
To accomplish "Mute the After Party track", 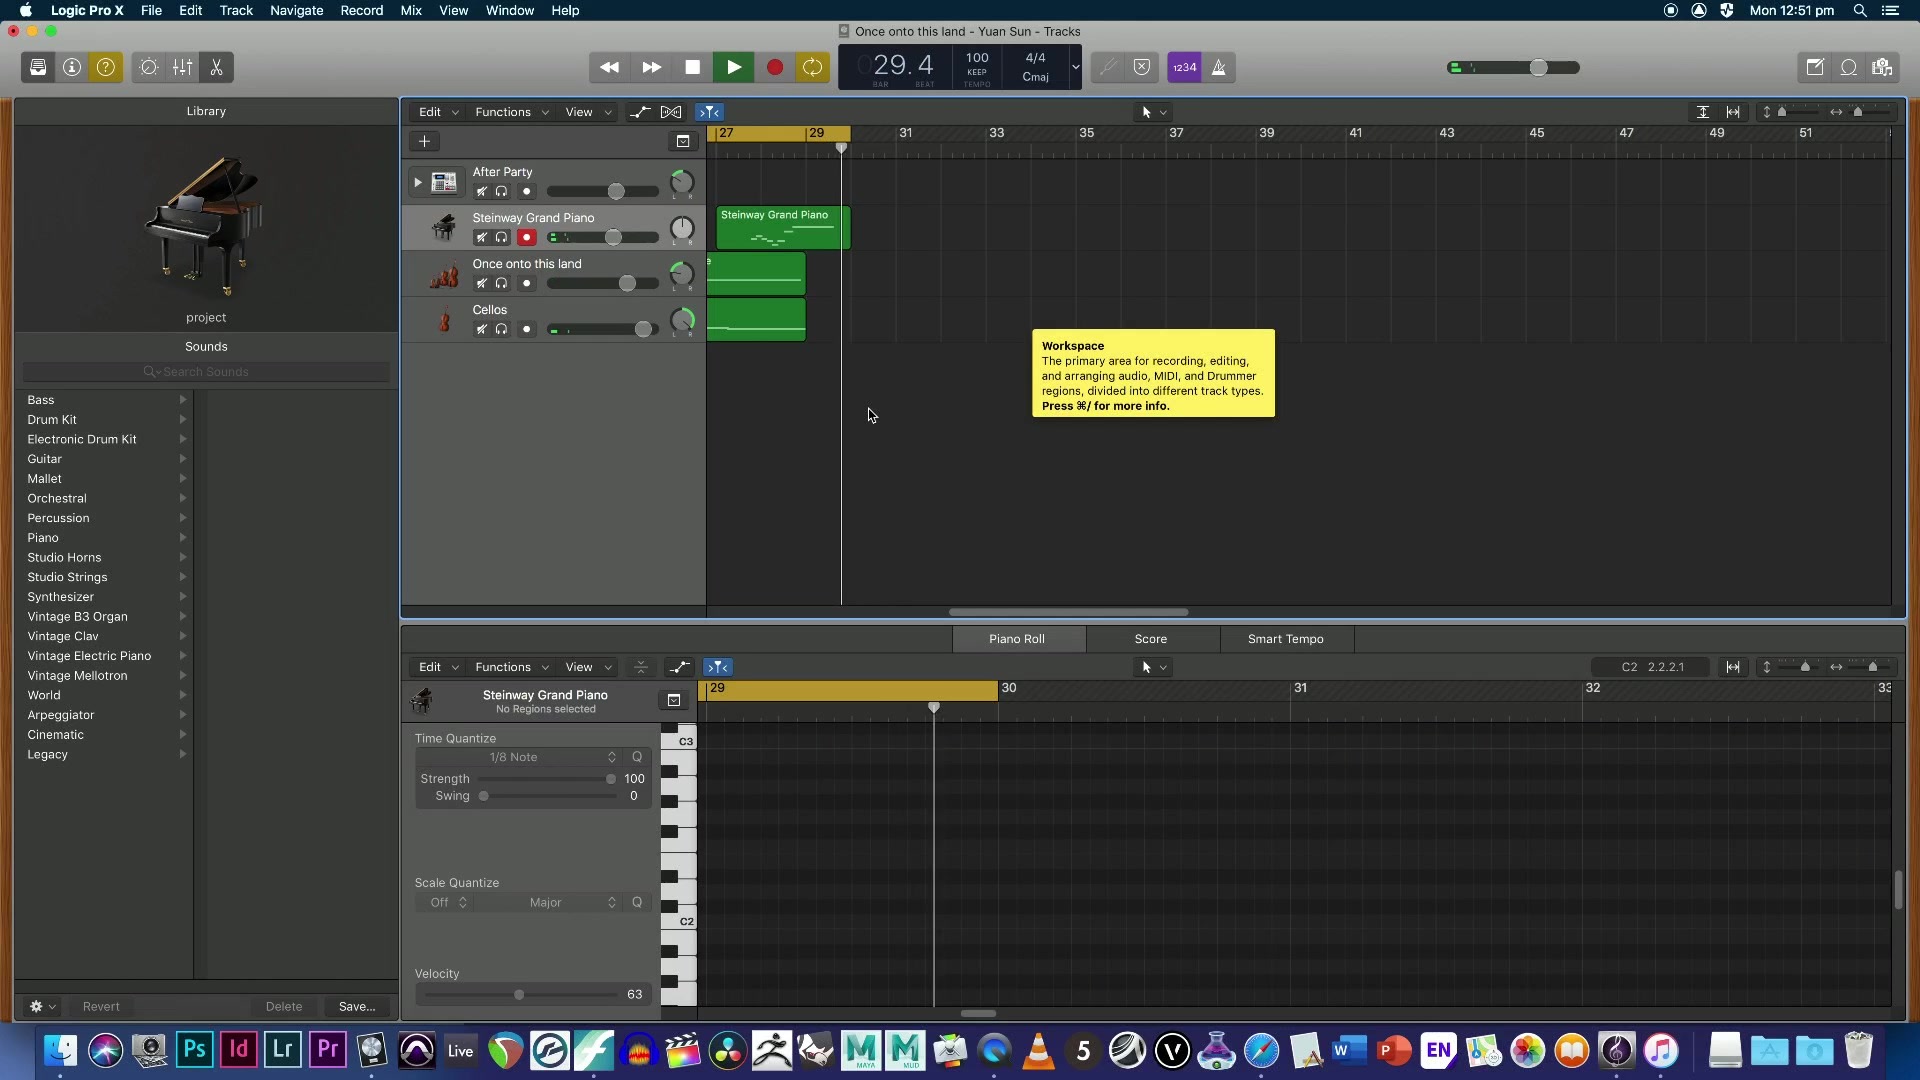I will 482,191.
